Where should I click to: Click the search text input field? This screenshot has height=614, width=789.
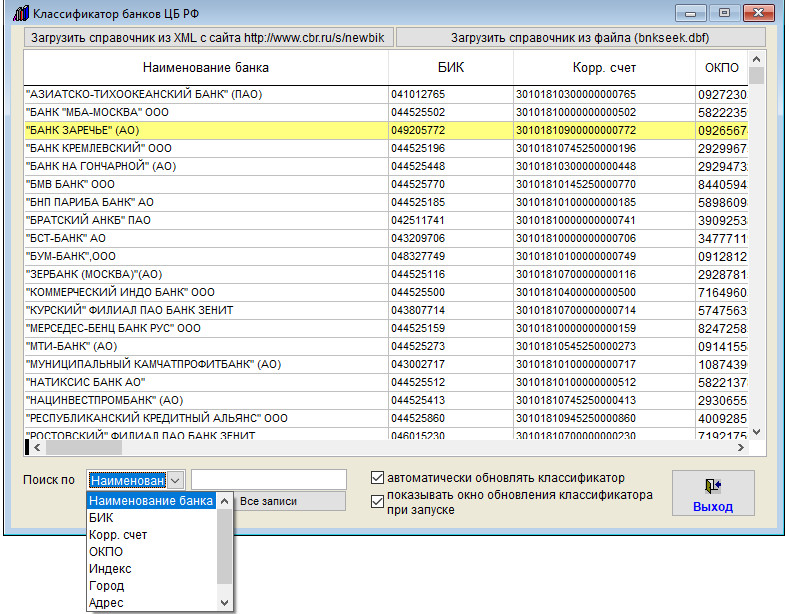268,480
